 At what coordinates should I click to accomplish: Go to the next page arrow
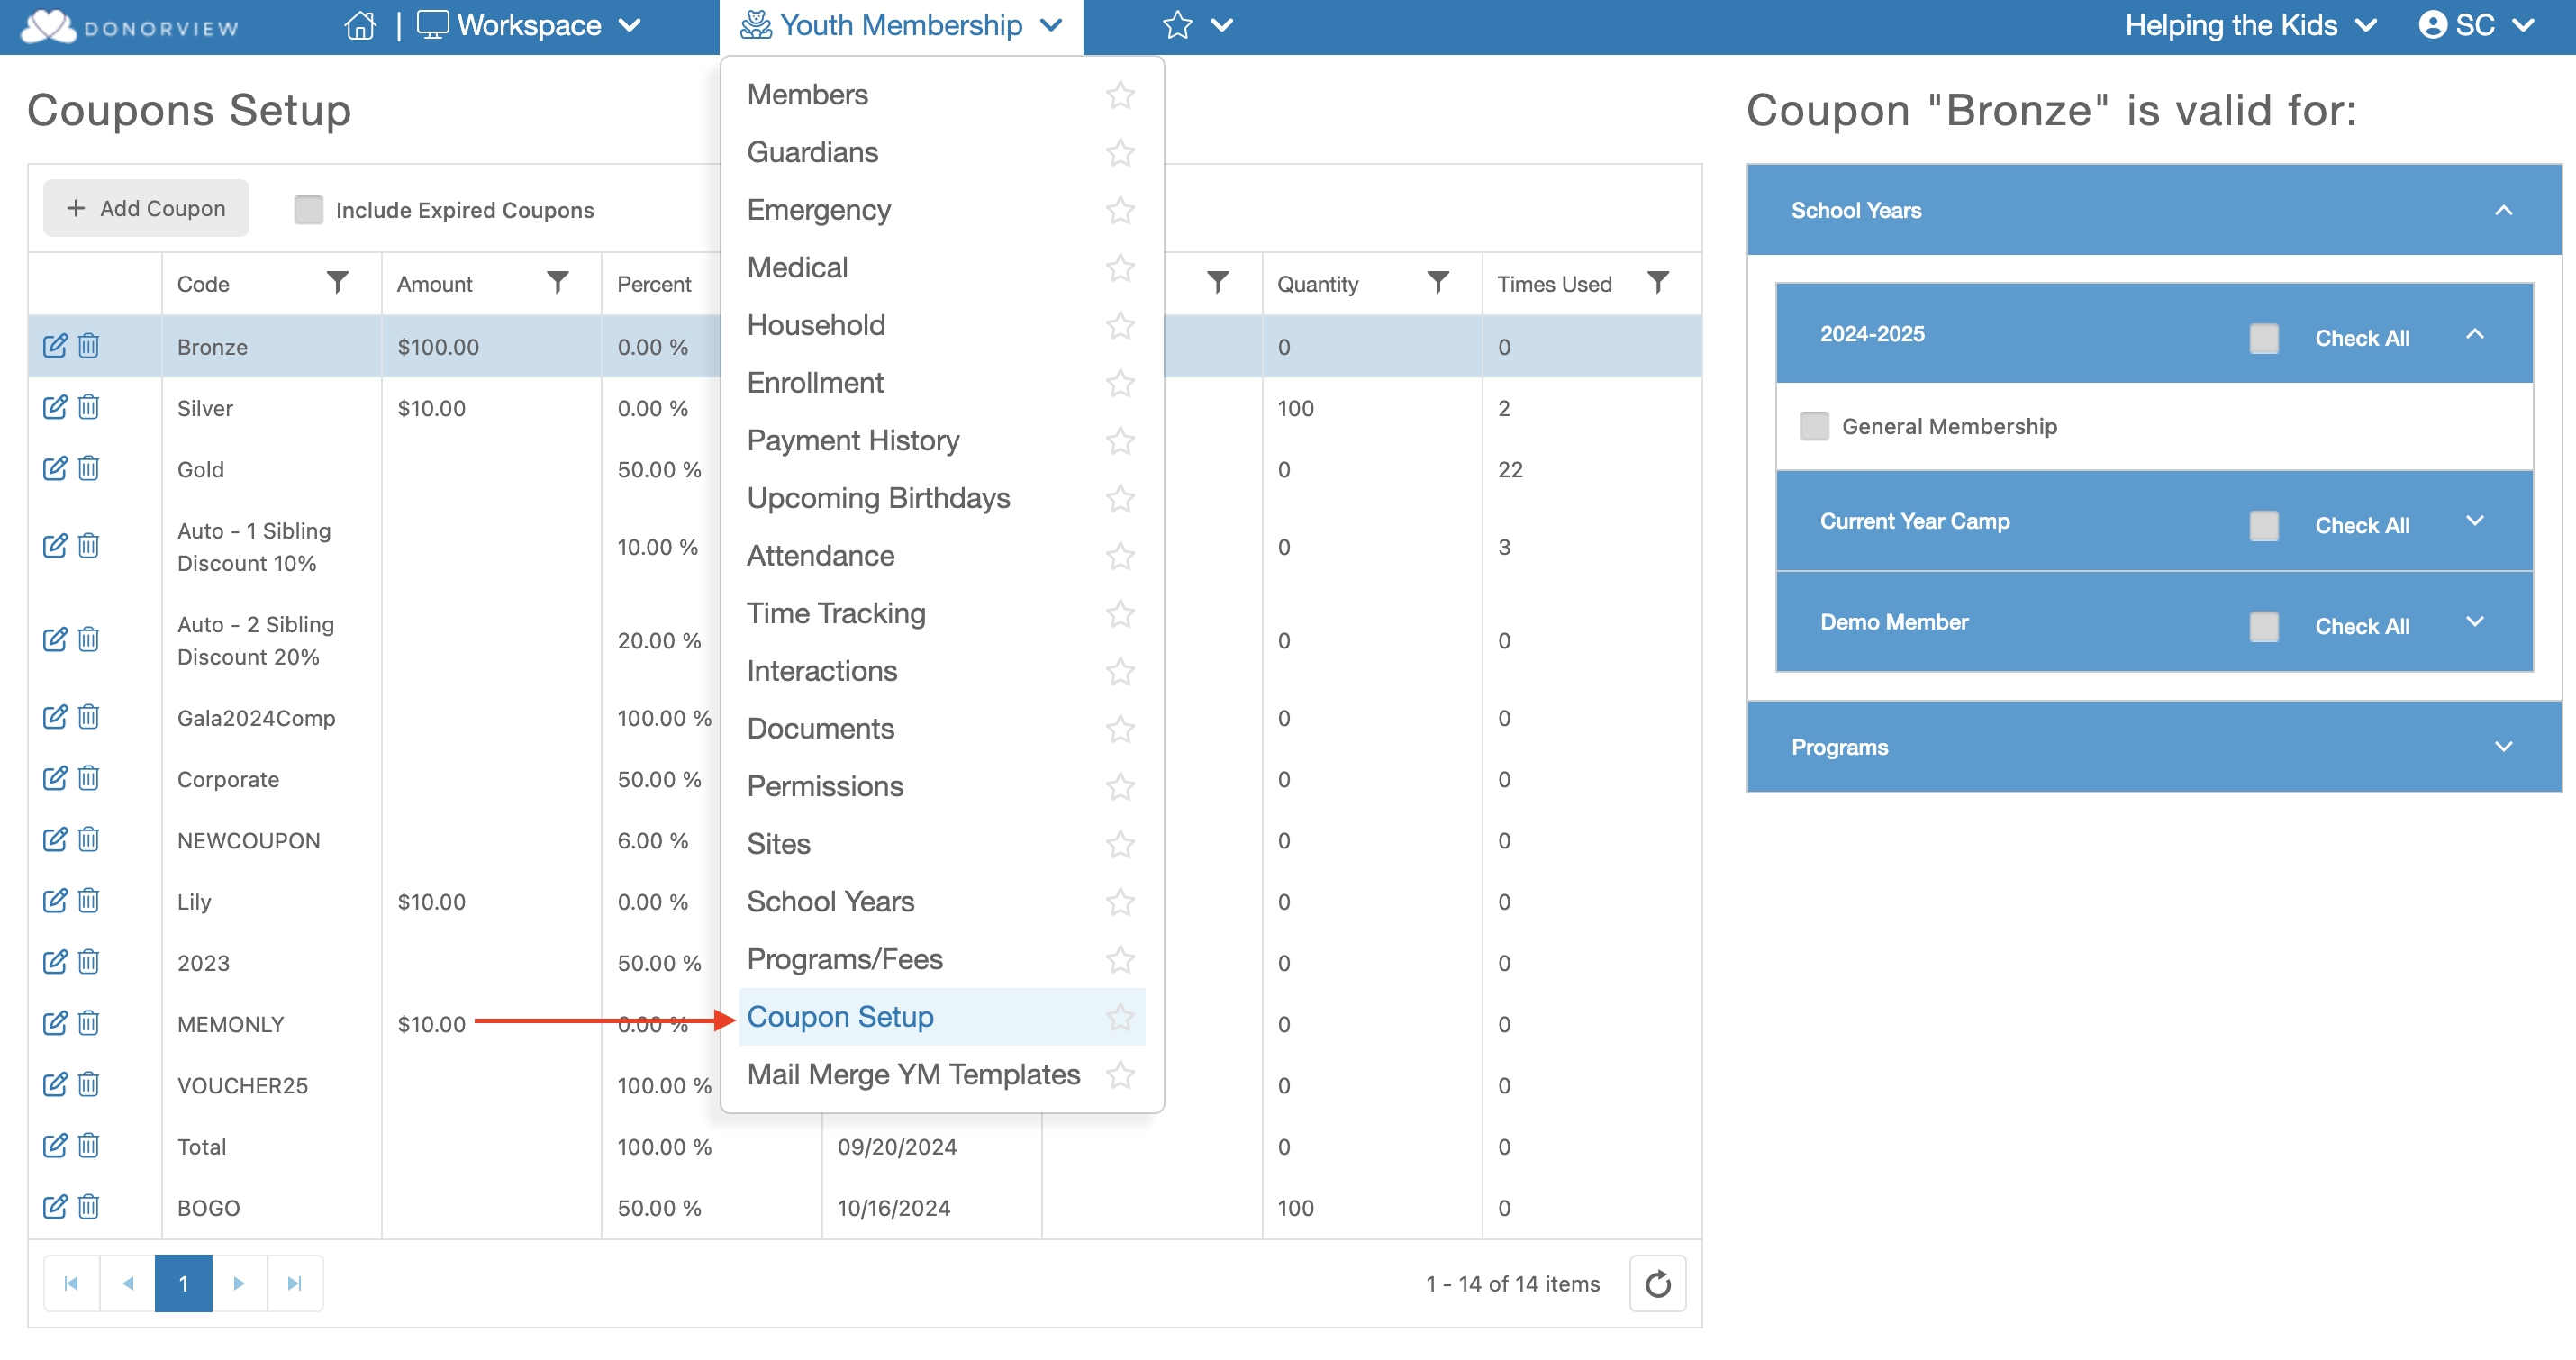click(x=239, y=1283)
